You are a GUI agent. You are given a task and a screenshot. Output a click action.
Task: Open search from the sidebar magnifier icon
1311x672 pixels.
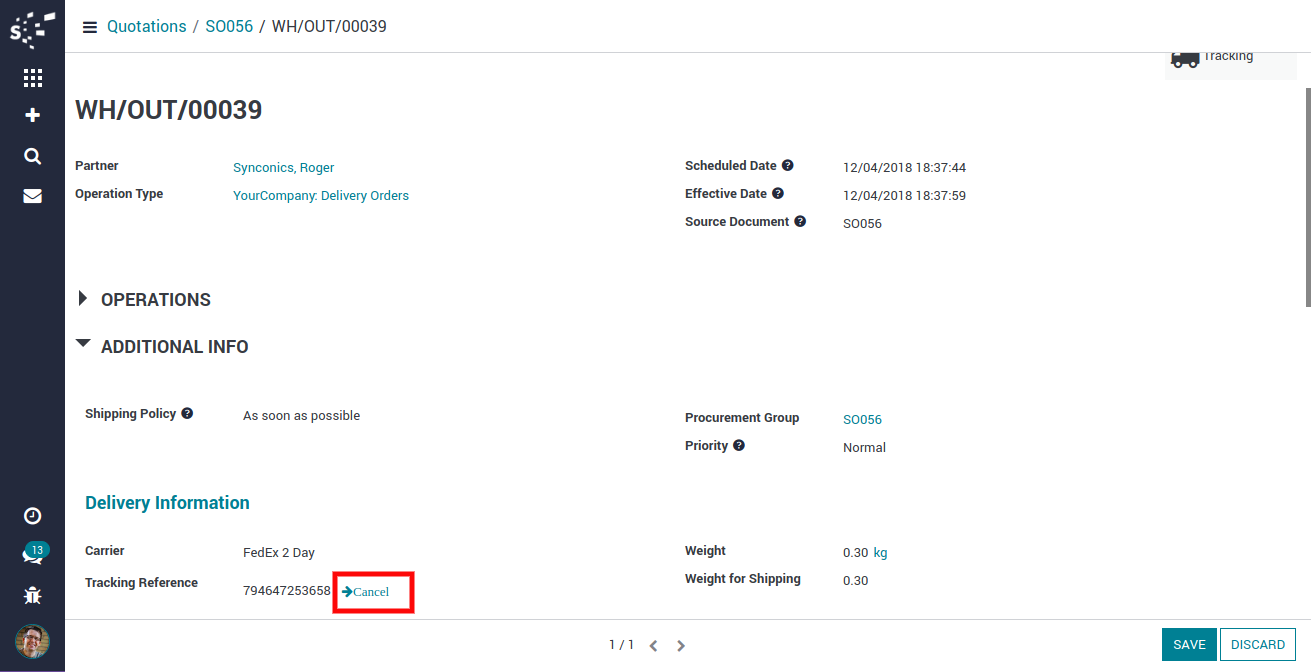tap(32, 156)
